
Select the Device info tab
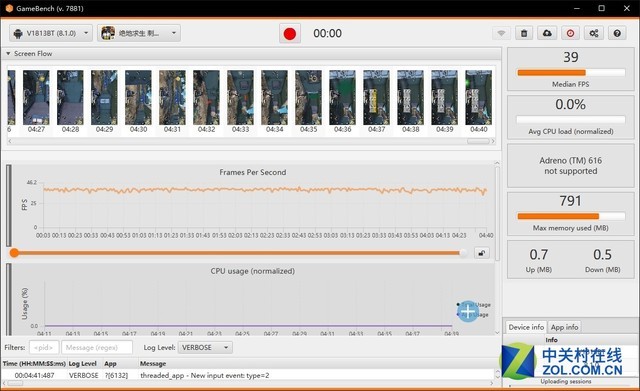(x=526, y=327)
